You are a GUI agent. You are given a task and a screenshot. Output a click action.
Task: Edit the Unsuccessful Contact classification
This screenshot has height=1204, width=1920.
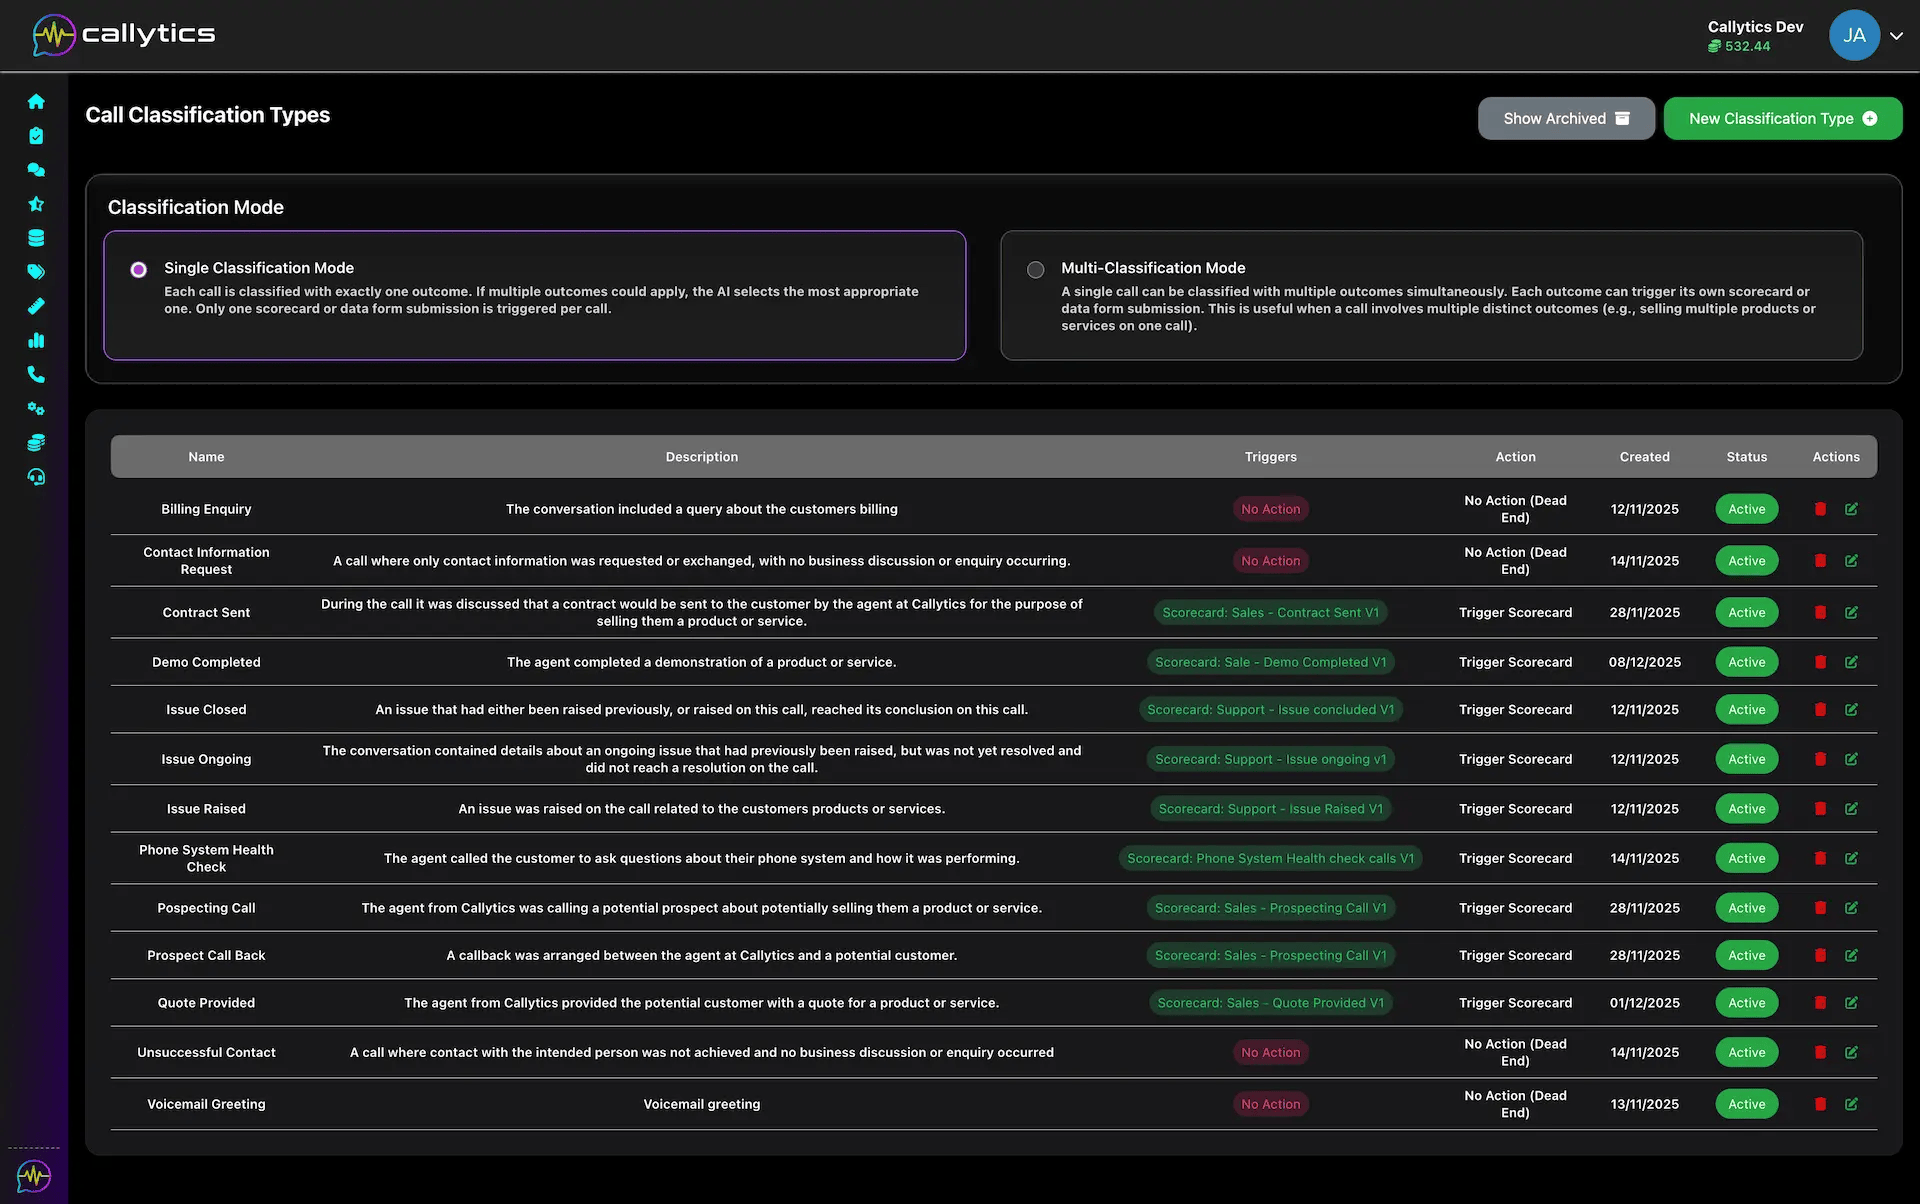point(1851,1052)
